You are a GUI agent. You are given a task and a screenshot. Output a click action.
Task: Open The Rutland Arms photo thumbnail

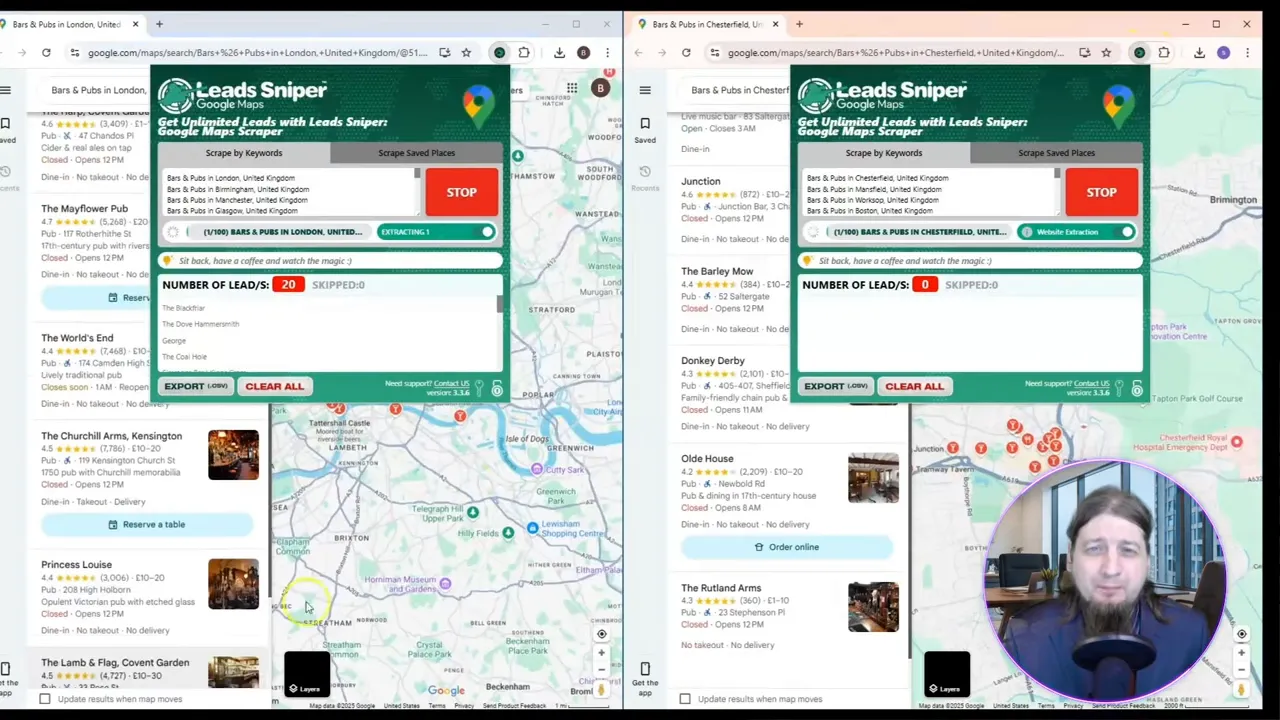point(873,607)
